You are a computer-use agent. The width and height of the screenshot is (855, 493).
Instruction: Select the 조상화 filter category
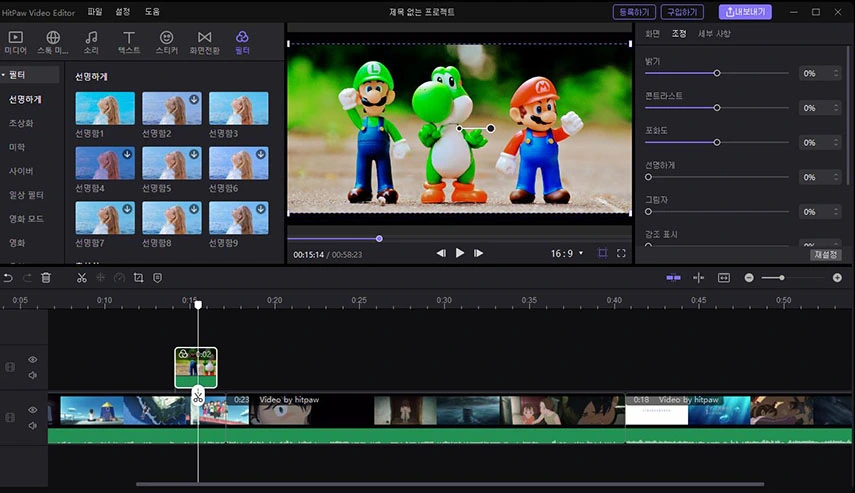[21, 123]
